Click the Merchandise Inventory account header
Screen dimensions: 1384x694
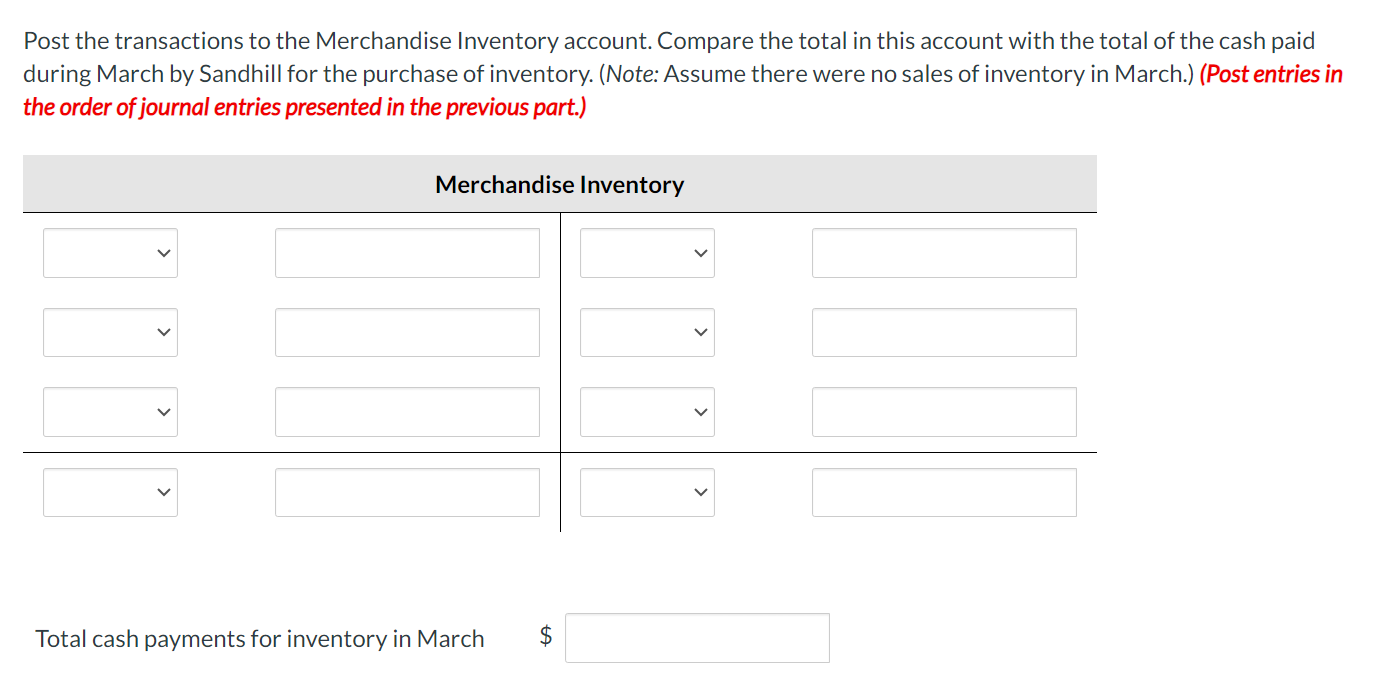tap(559, 185)
